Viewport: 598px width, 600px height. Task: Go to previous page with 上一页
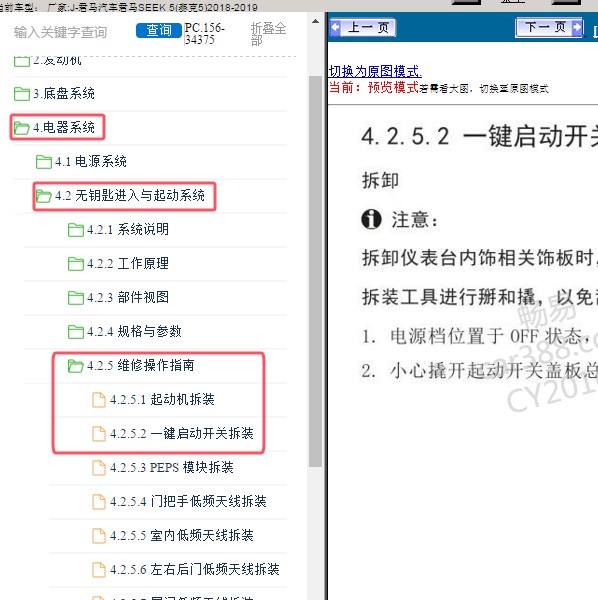362,28
